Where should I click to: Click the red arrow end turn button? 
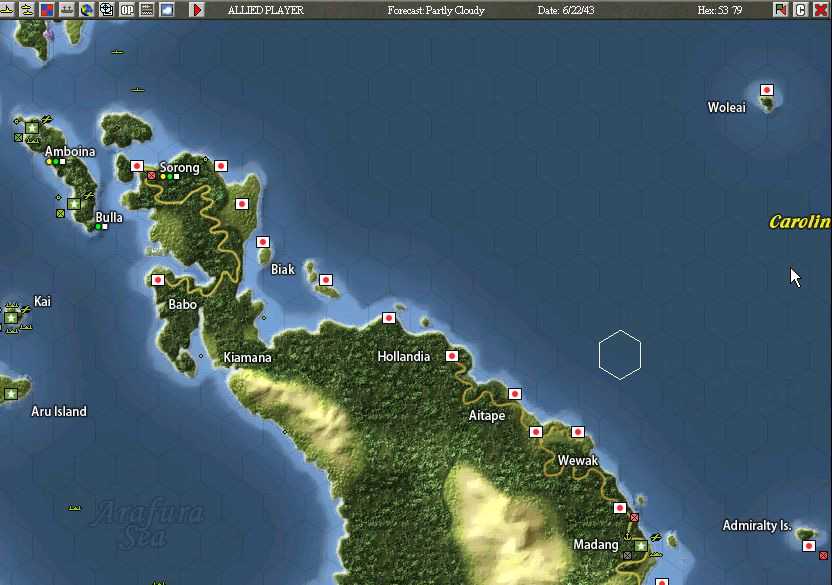point(197,10)
